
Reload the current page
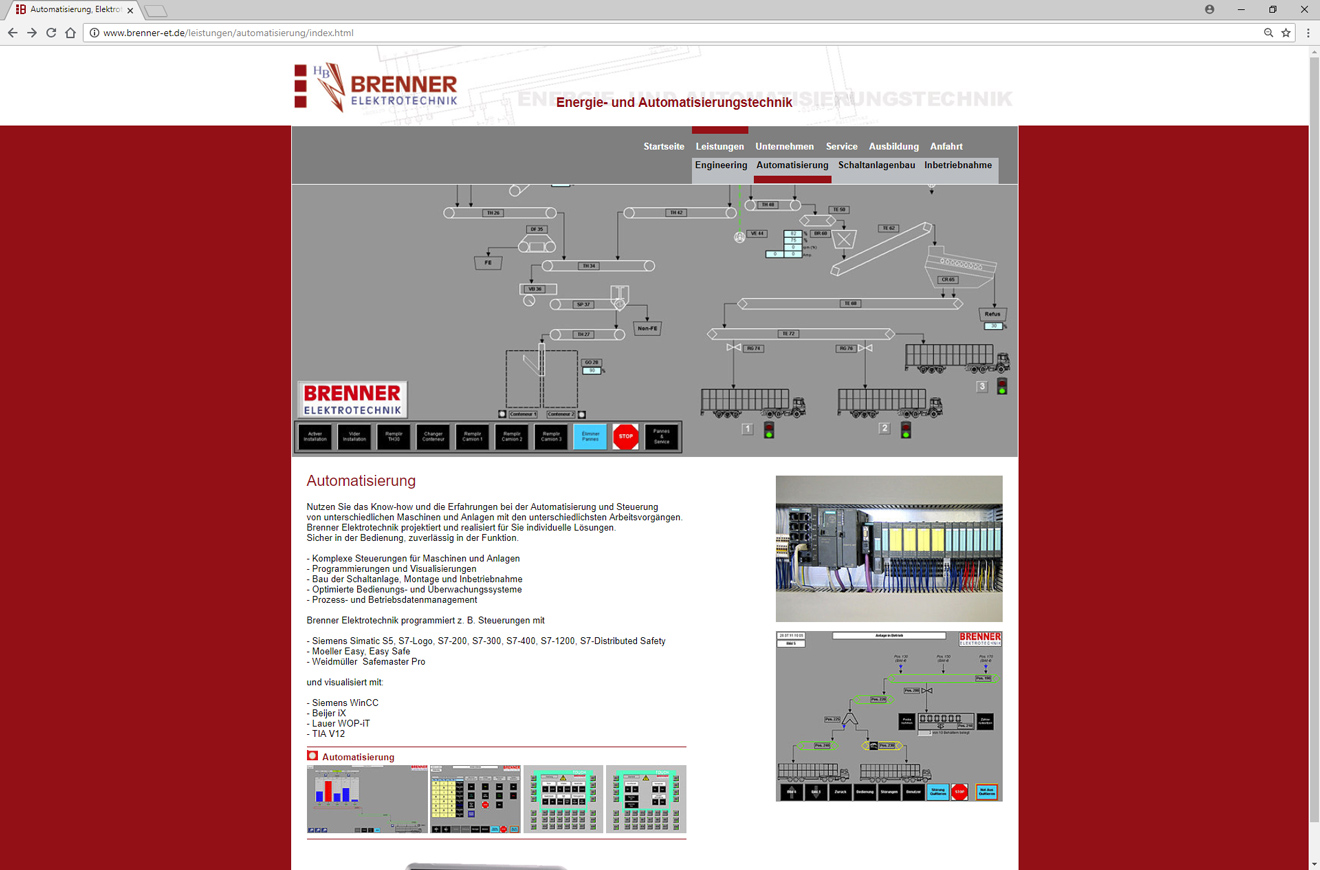(x=51, y=33)
